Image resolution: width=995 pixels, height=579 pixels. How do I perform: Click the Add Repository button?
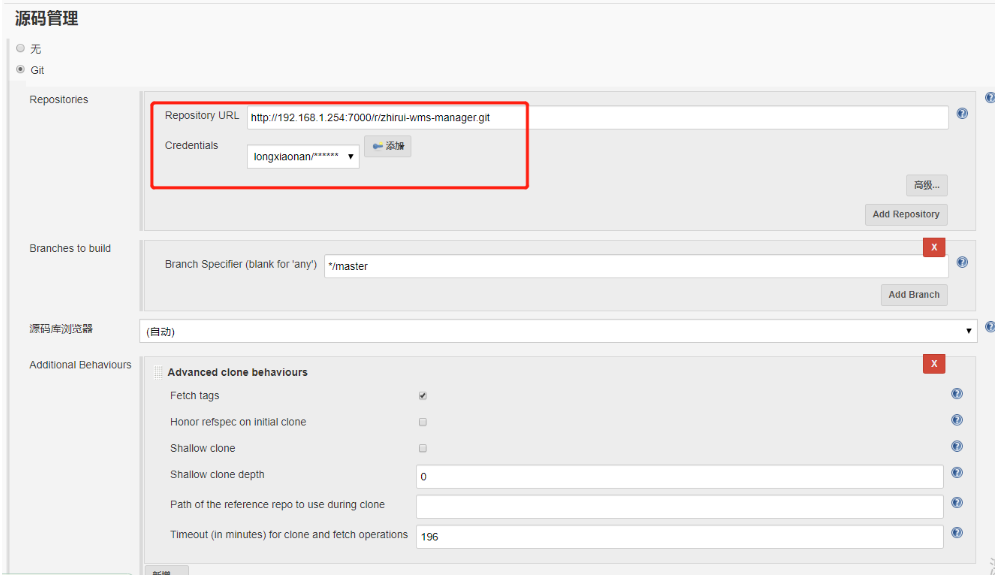pyautogui.click(x=905, y=214)
